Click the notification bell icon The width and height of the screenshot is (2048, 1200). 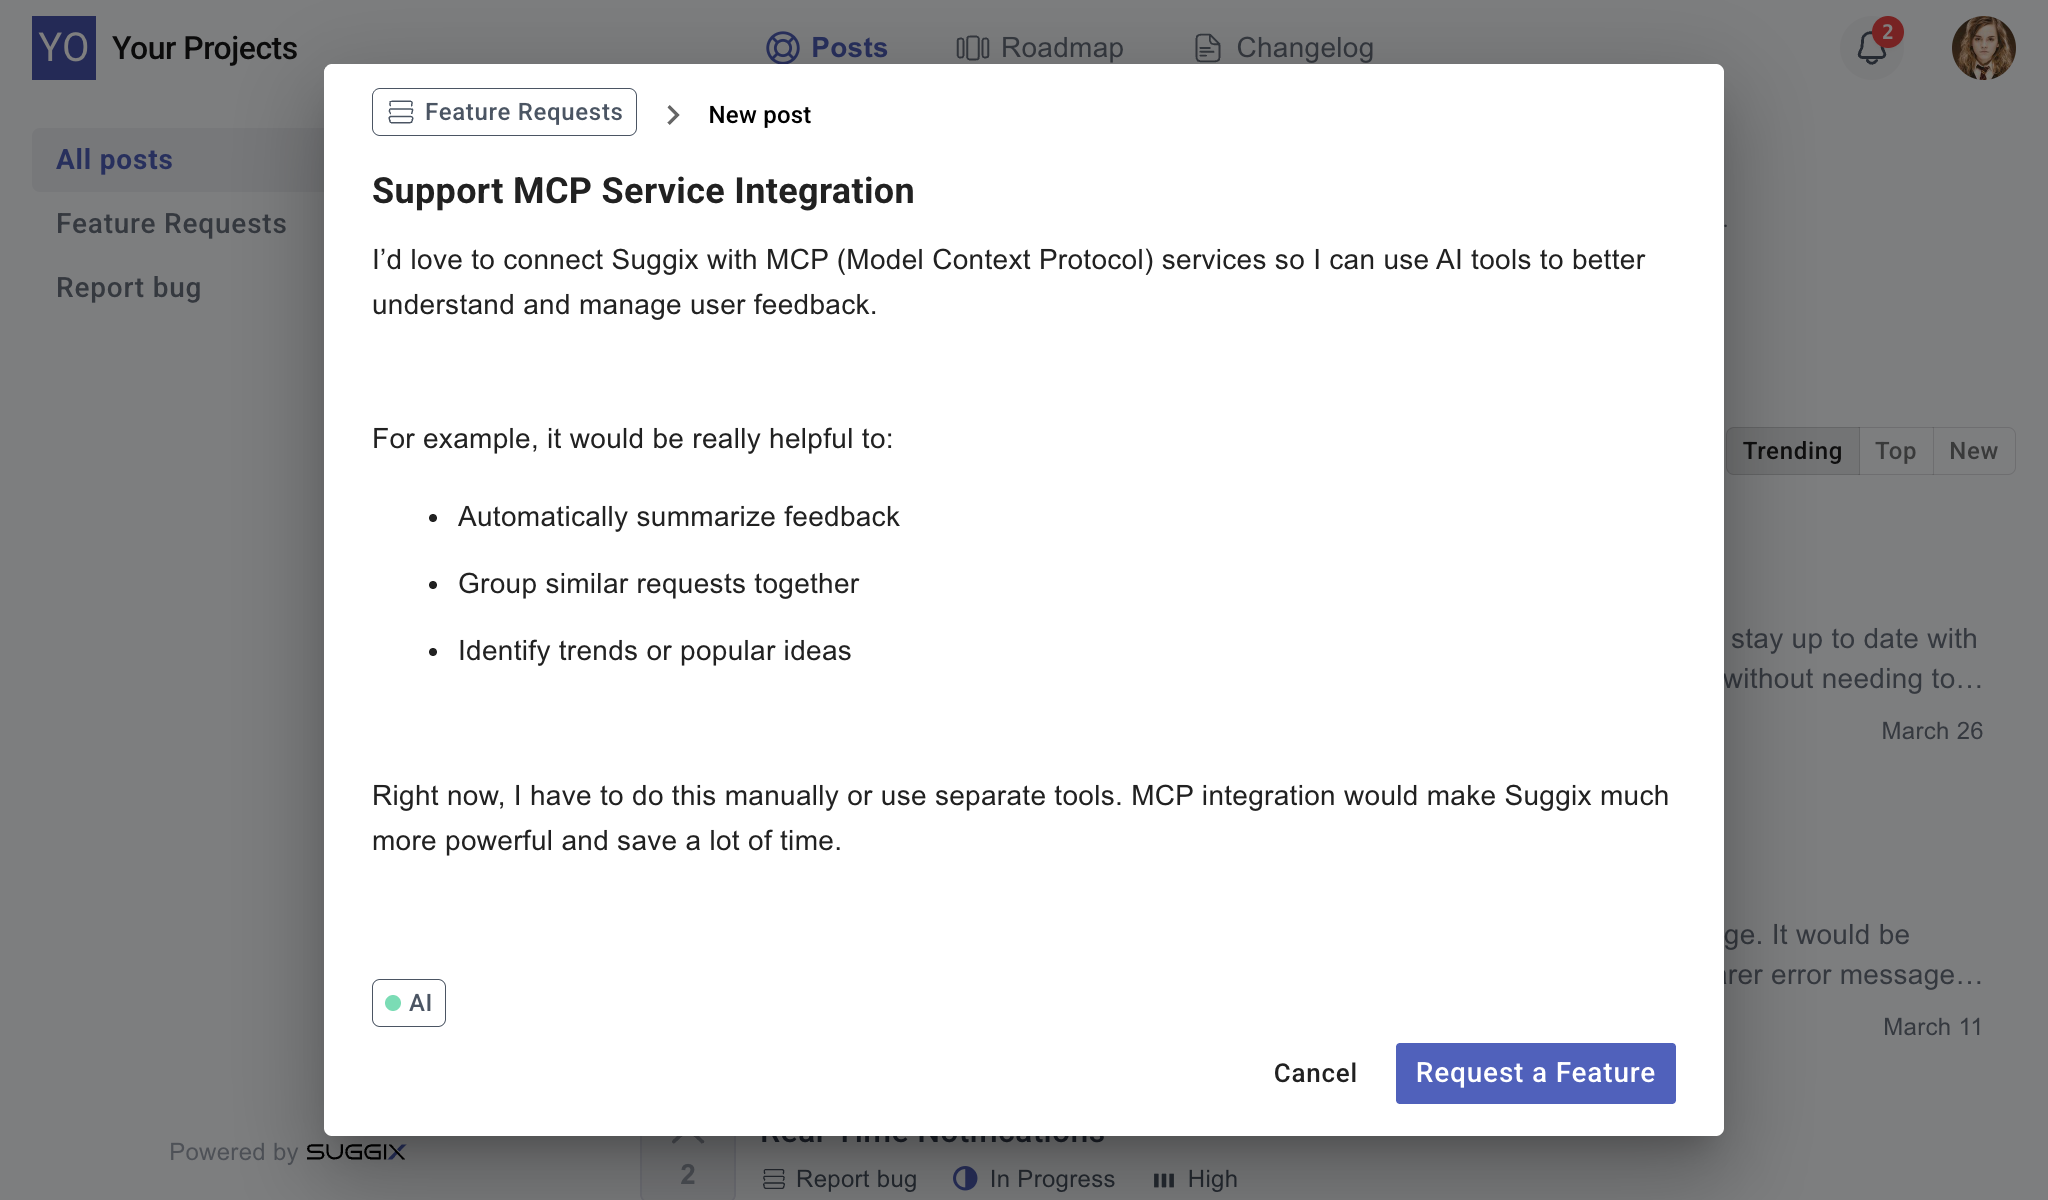point(1871,47)
